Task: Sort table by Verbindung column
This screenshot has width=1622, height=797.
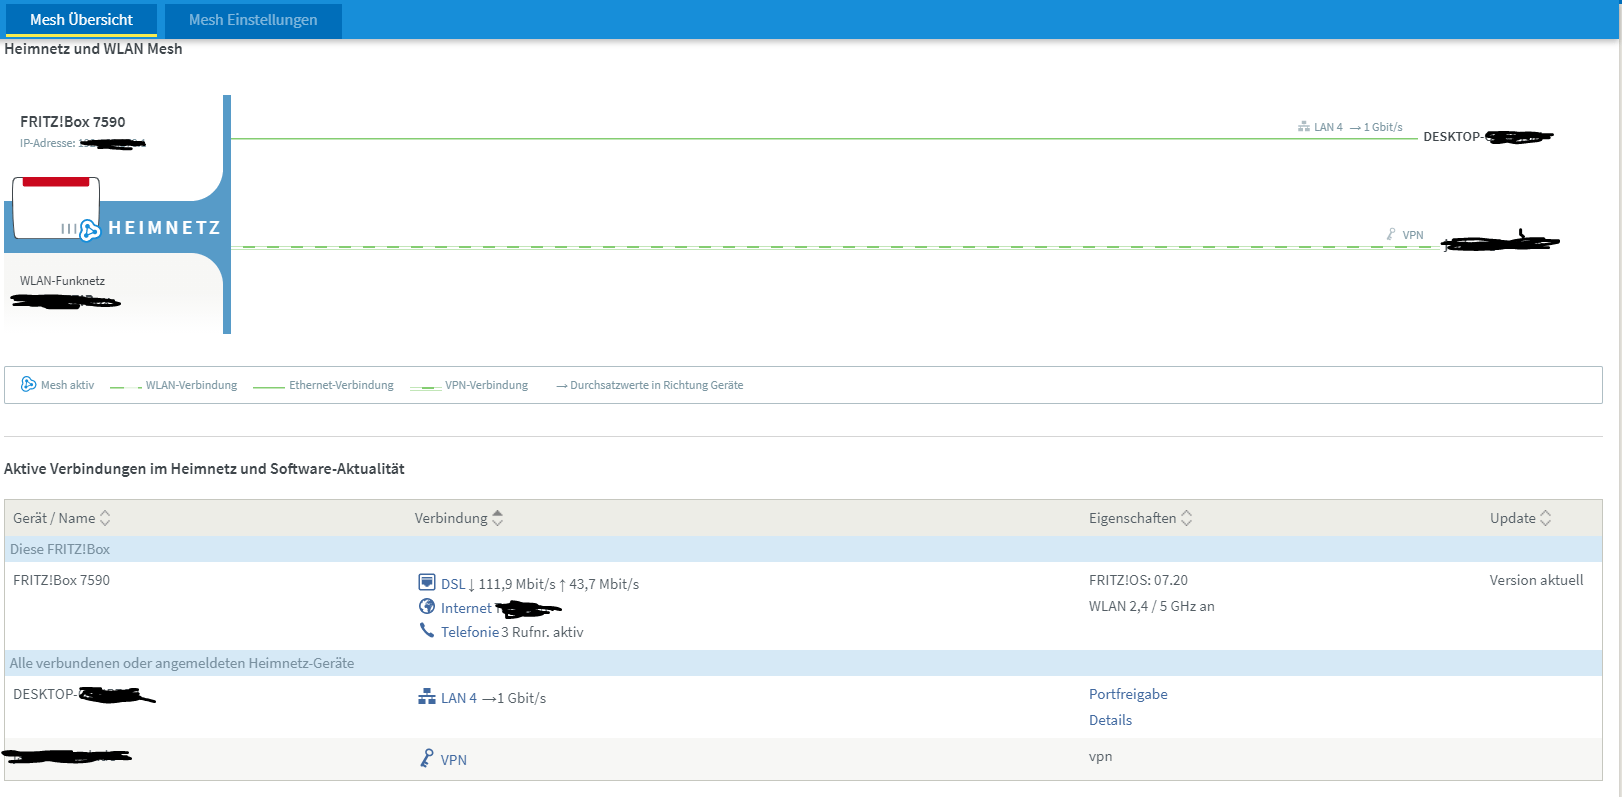Action: [x=459, y=518]
